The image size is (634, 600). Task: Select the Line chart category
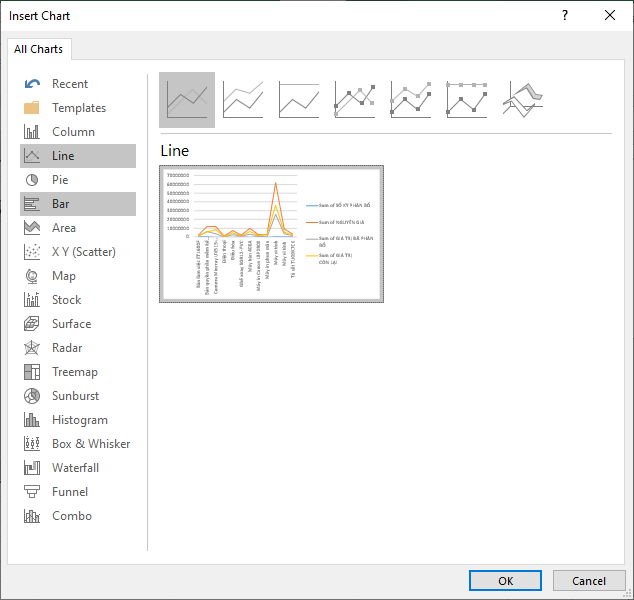(x=78, y=156)
